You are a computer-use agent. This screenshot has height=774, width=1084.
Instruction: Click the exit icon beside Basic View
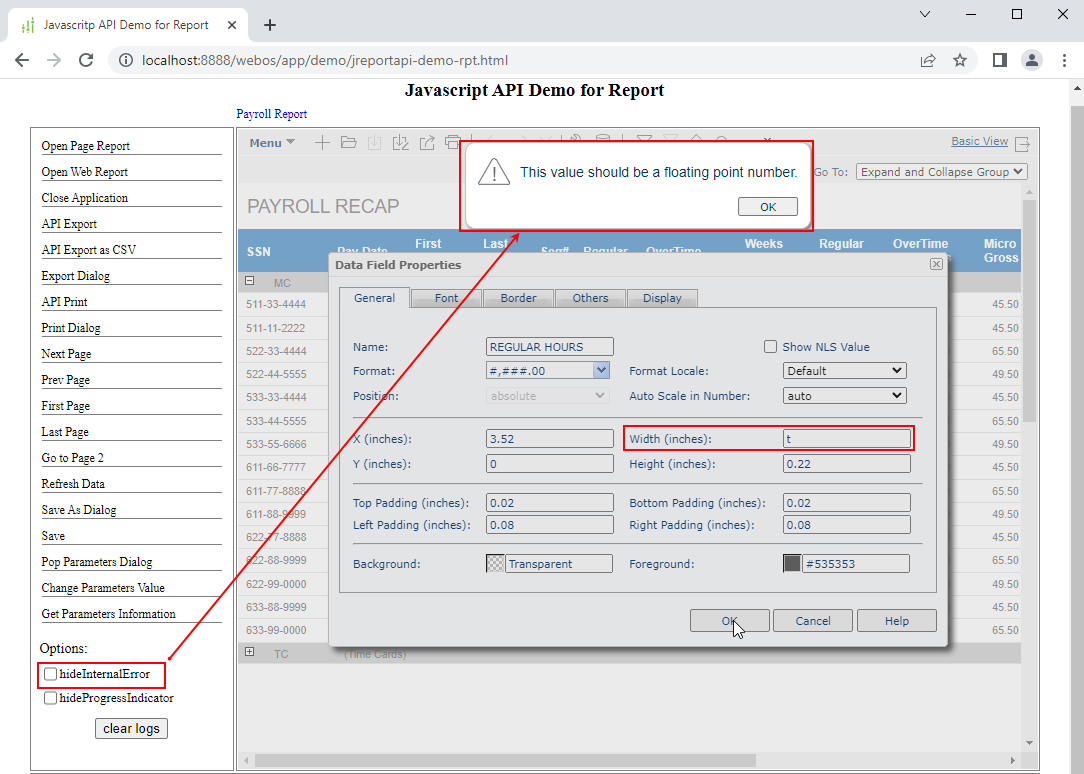click(1022, 143)
